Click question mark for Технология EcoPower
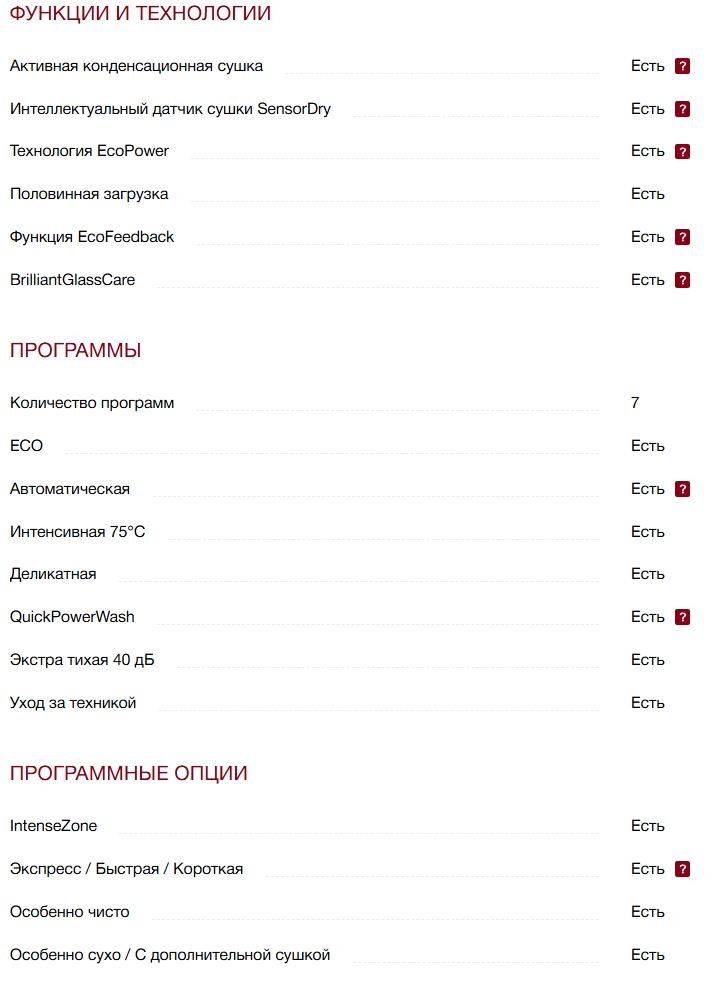This screenshot has height=989, width=725. pyautogui.click(x=682, y=152)
